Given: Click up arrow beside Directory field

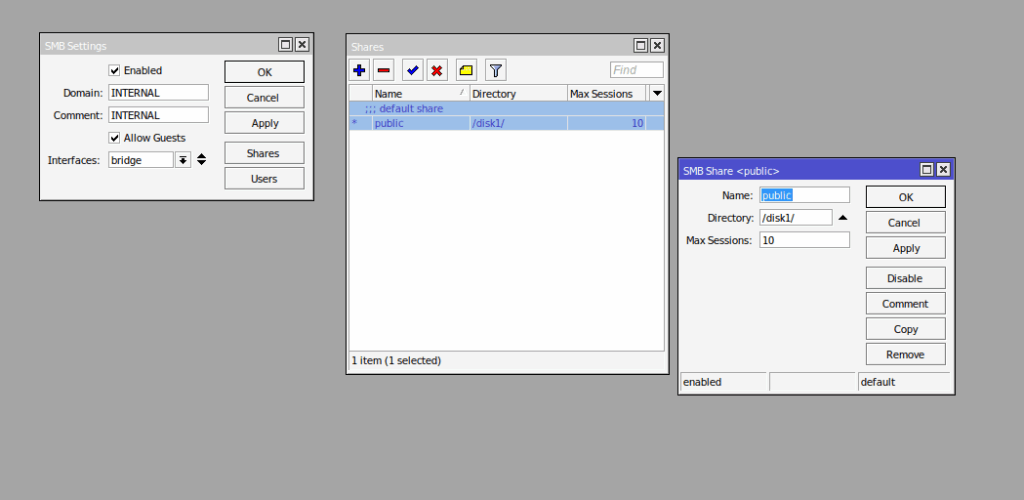Looking at the screenshot, I should [842, 217].
